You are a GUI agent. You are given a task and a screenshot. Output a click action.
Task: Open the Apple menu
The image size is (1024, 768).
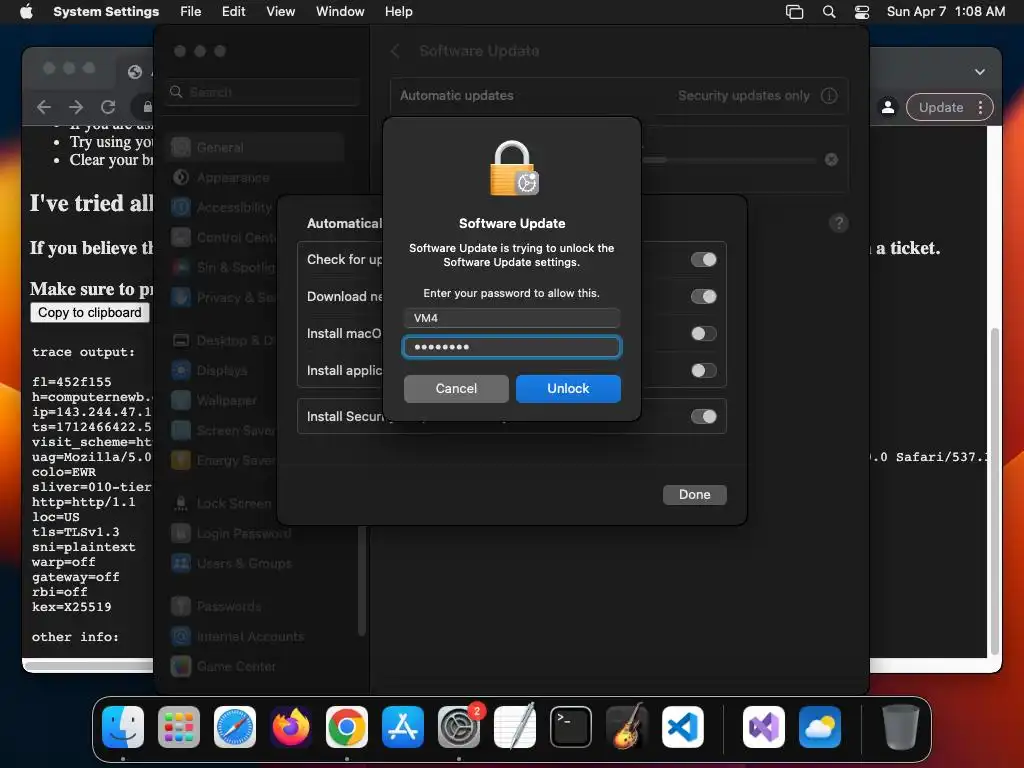[x=26, y=12]
